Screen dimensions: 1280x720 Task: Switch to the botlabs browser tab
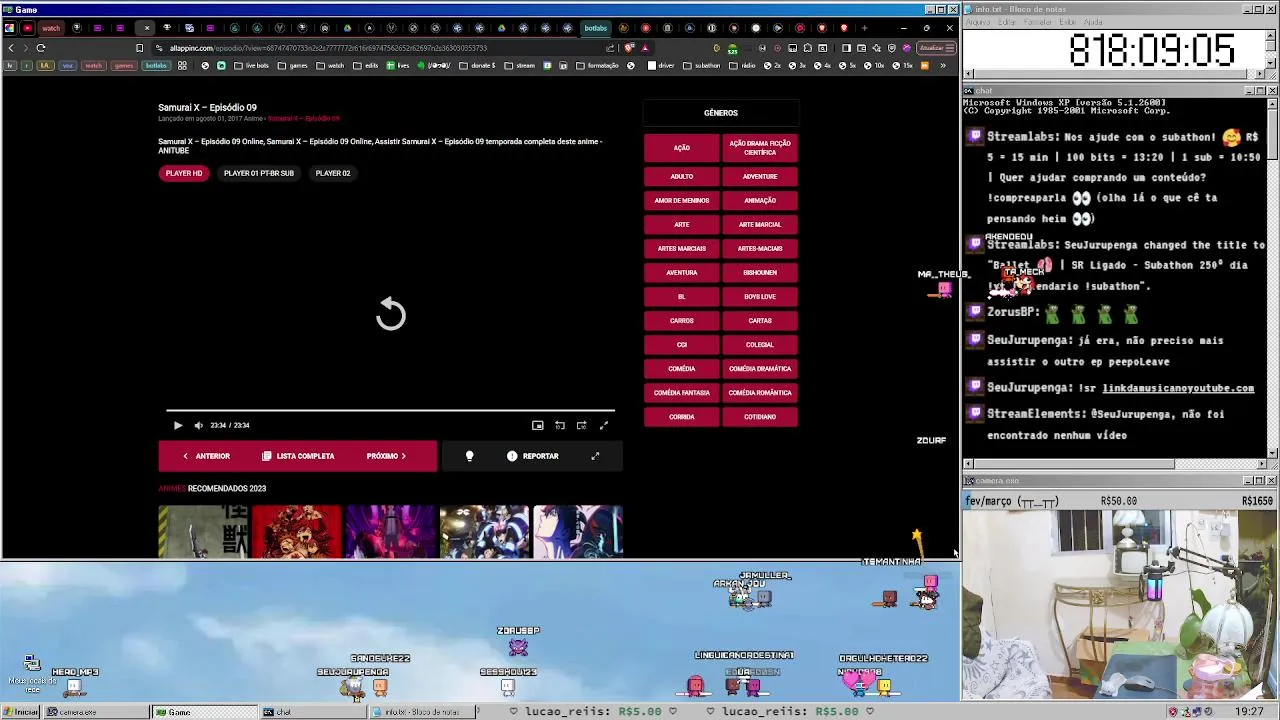[596, 28]
